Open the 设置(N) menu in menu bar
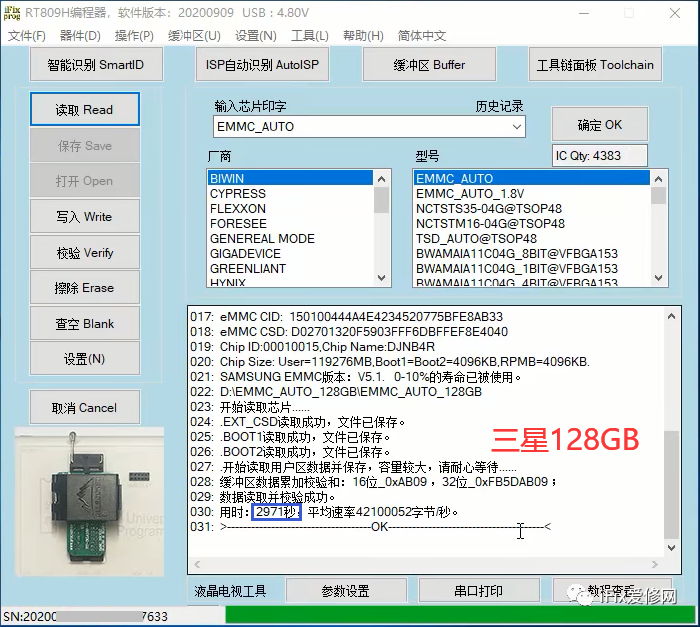700x627 pixels. point(256,35)
